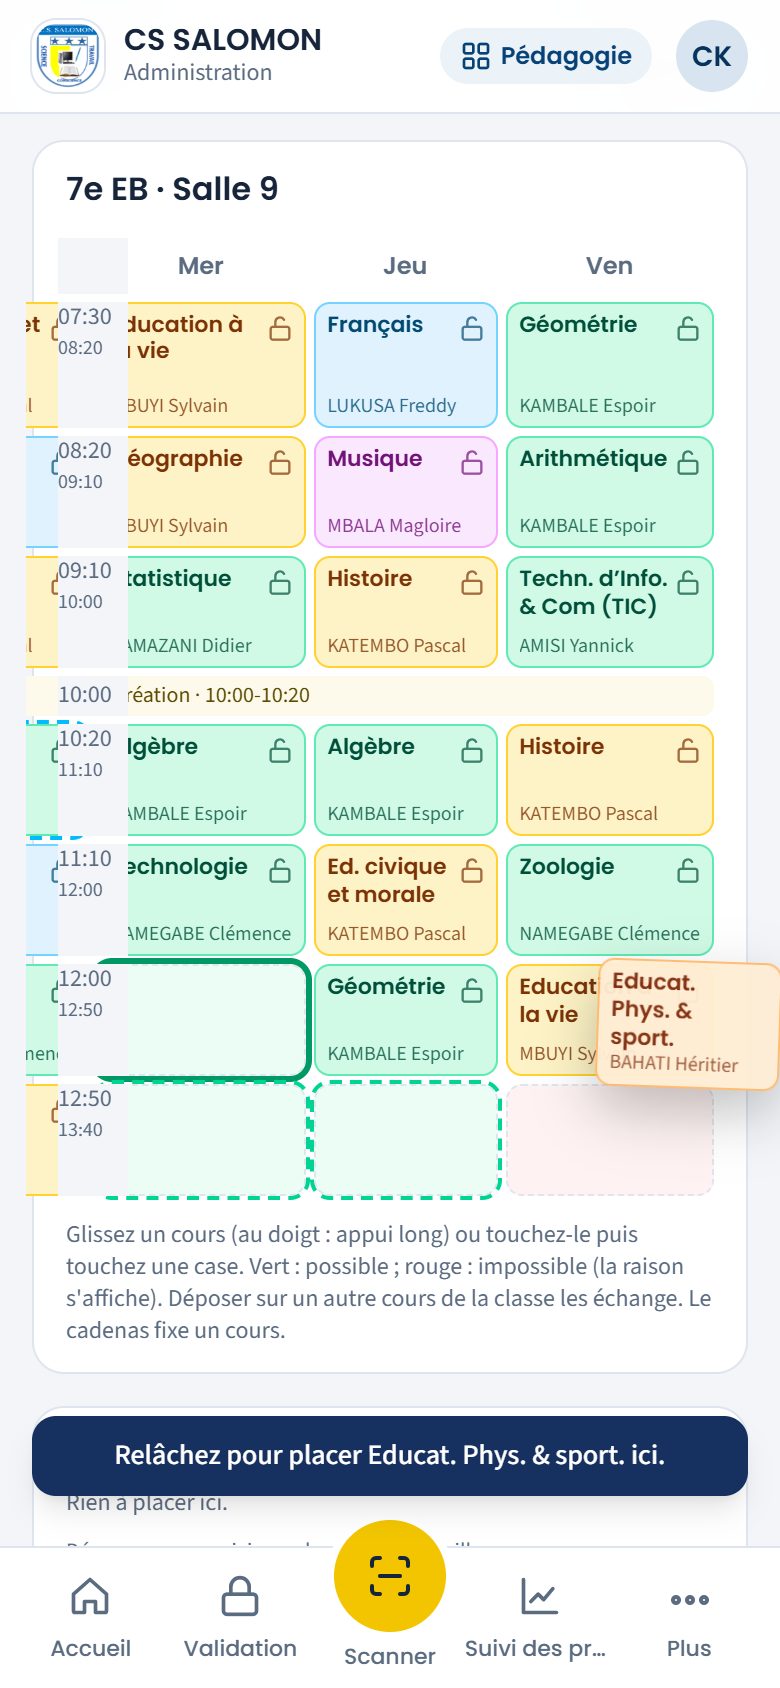The width and height of the screenshot is (780, 1688).
Task: Click teacher name NAMEGABE Clémence under Zoologie
Action: [x=610, y=934]
